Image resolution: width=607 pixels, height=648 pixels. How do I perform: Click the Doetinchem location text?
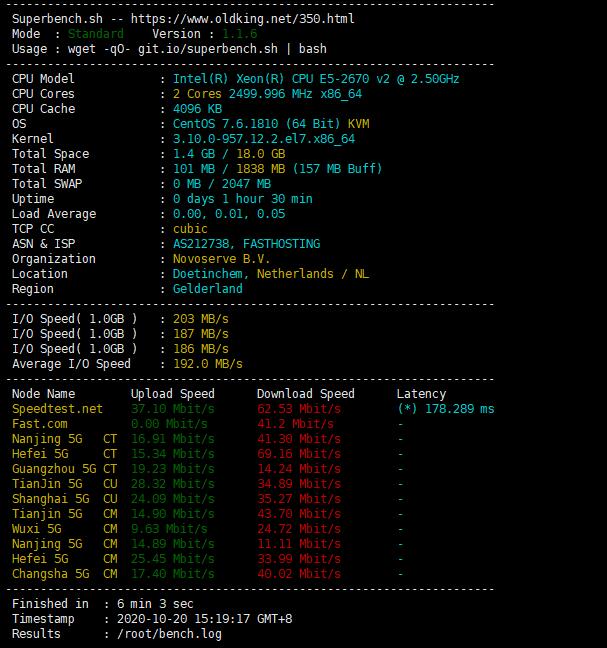(207, 274)
